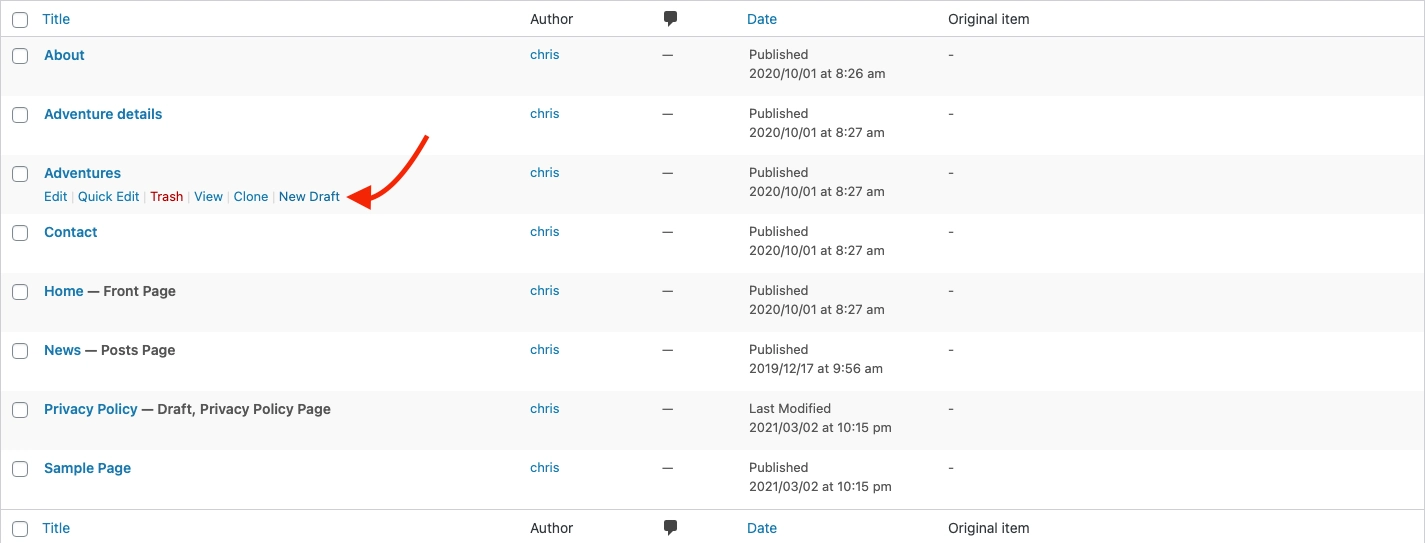
Task: Select the Adventures page checkbox
Action: (x=20, y=174)
